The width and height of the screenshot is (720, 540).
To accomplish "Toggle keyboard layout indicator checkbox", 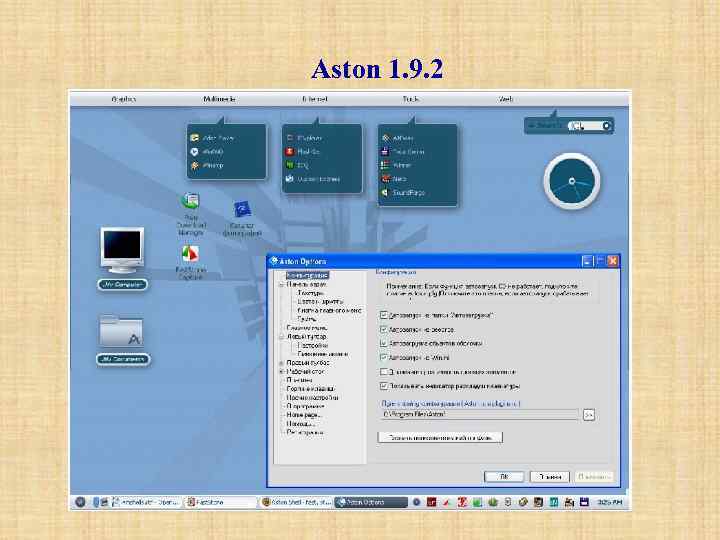I will point(384,386).
